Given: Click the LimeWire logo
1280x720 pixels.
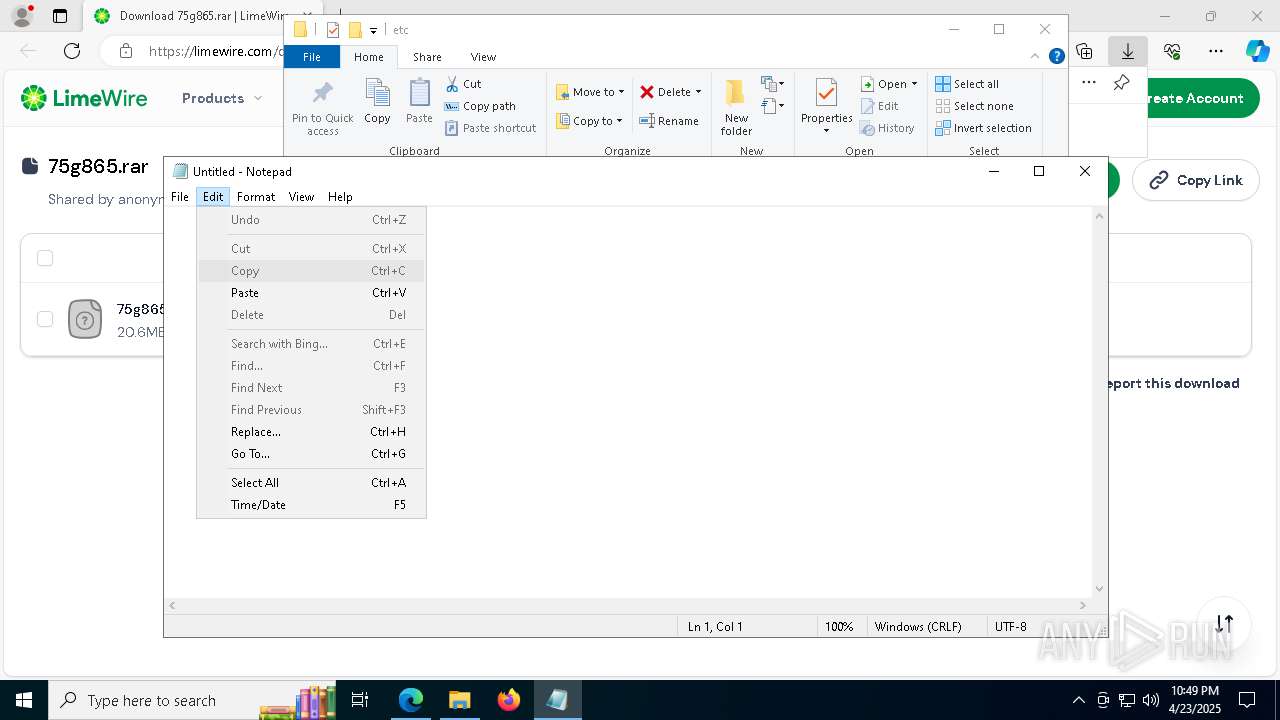Looking at the screenshot, I should click(x=84, y=98).
